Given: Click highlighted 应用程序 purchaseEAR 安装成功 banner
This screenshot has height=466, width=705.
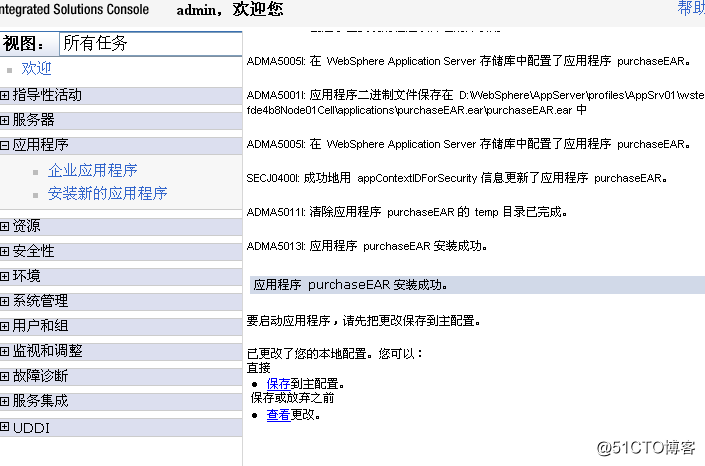Looking at the screenshot, I should (477, 285).
